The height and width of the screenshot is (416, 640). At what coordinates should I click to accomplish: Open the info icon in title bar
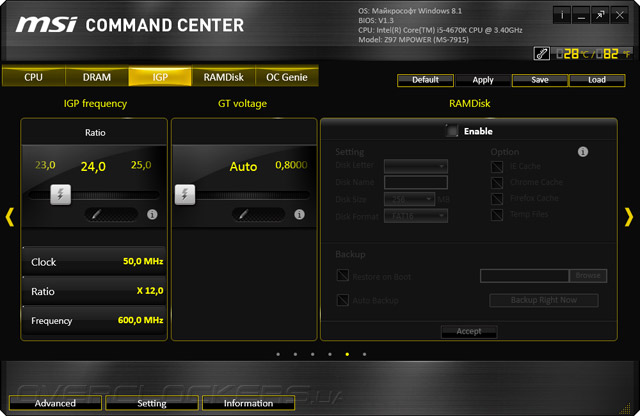[562, 15]
